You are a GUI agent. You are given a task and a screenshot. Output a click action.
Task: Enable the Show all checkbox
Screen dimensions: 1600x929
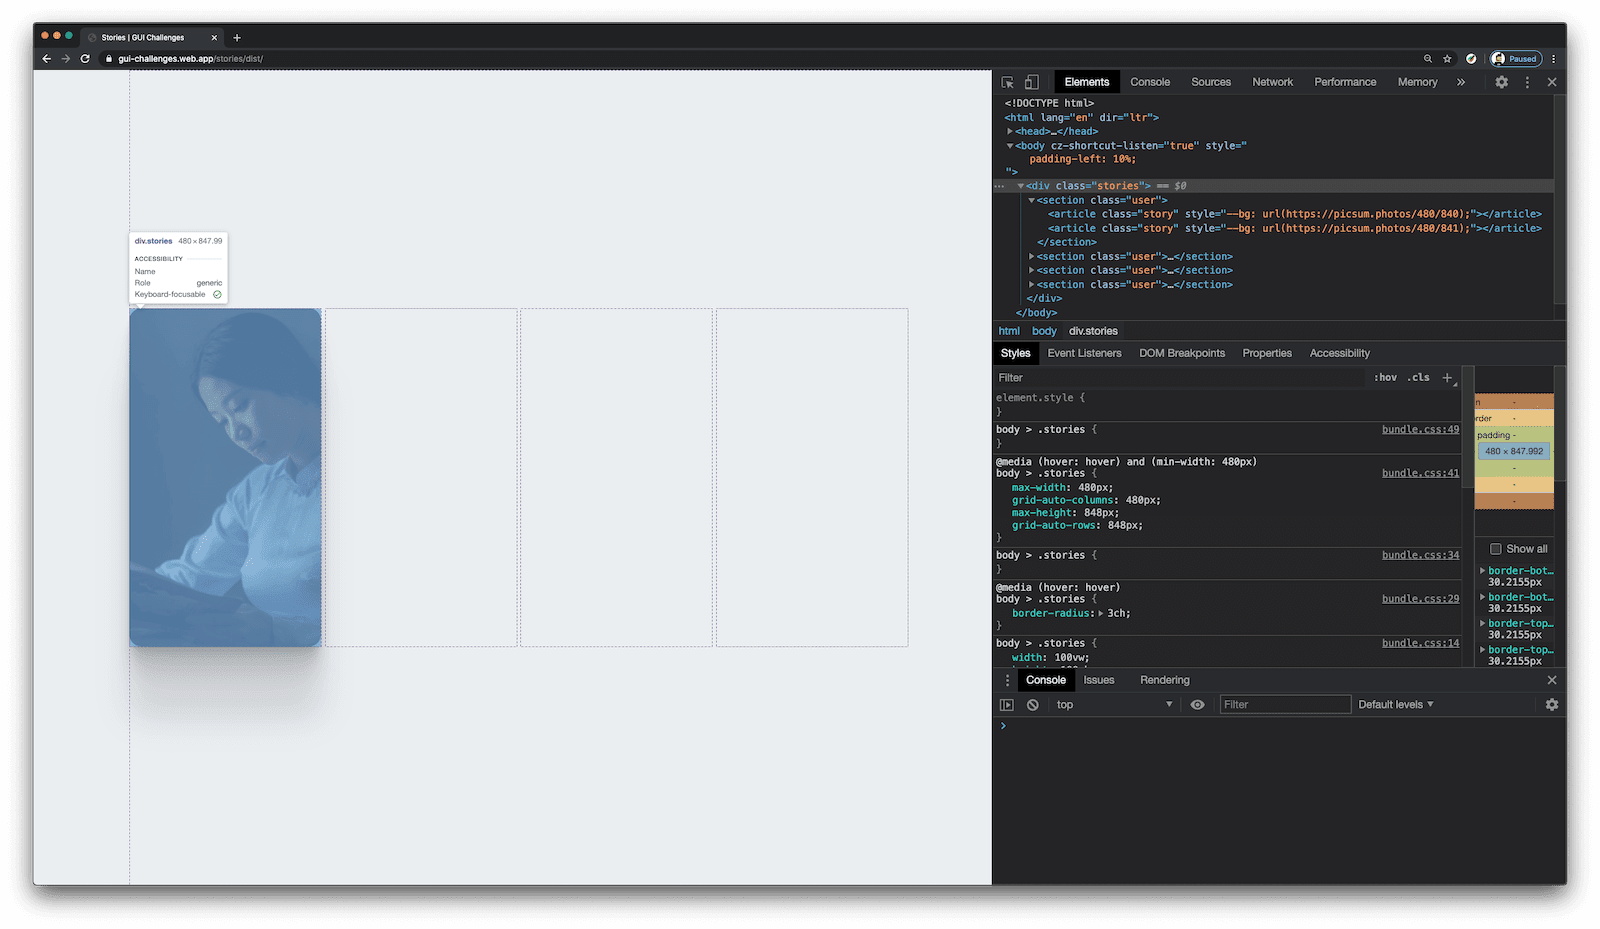point(1495,548)
